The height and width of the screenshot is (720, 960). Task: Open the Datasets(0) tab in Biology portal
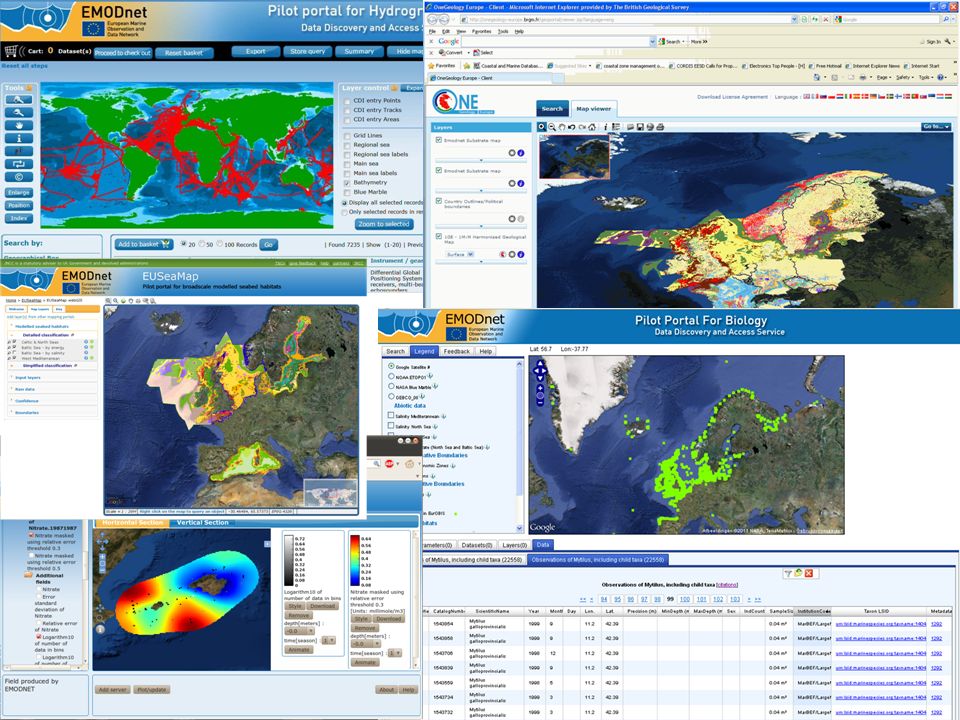478,545
